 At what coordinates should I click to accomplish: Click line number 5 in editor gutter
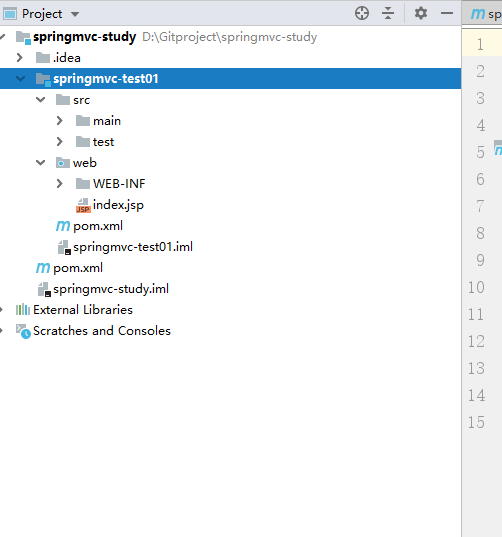[x=480, y=152]
